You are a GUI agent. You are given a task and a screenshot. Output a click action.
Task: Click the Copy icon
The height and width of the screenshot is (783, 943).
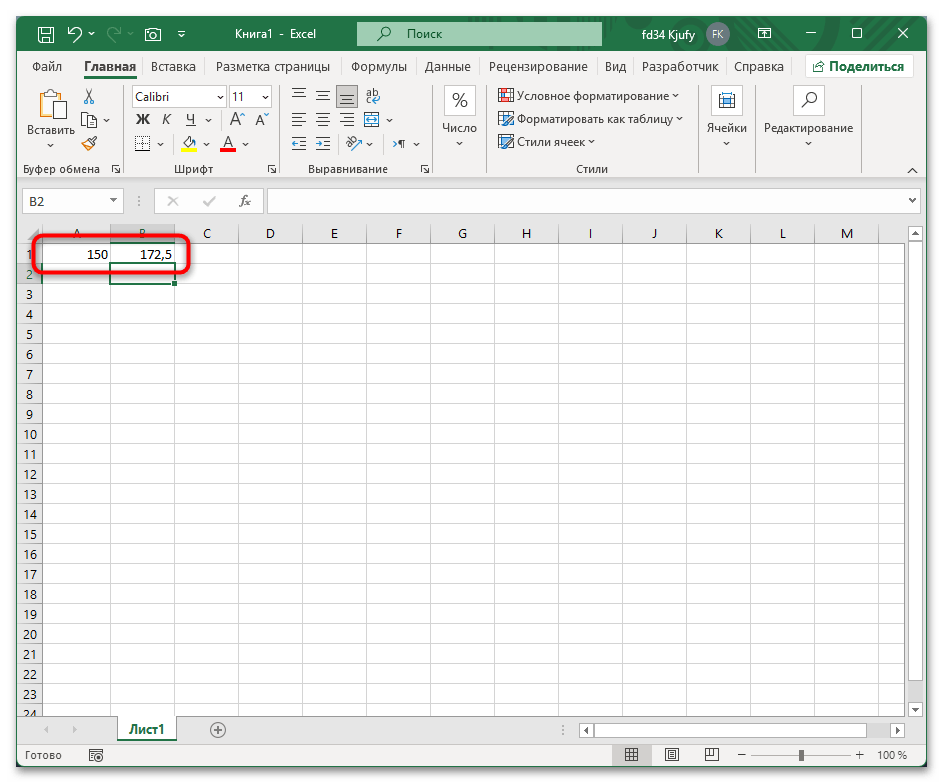[x=89, y=120]
